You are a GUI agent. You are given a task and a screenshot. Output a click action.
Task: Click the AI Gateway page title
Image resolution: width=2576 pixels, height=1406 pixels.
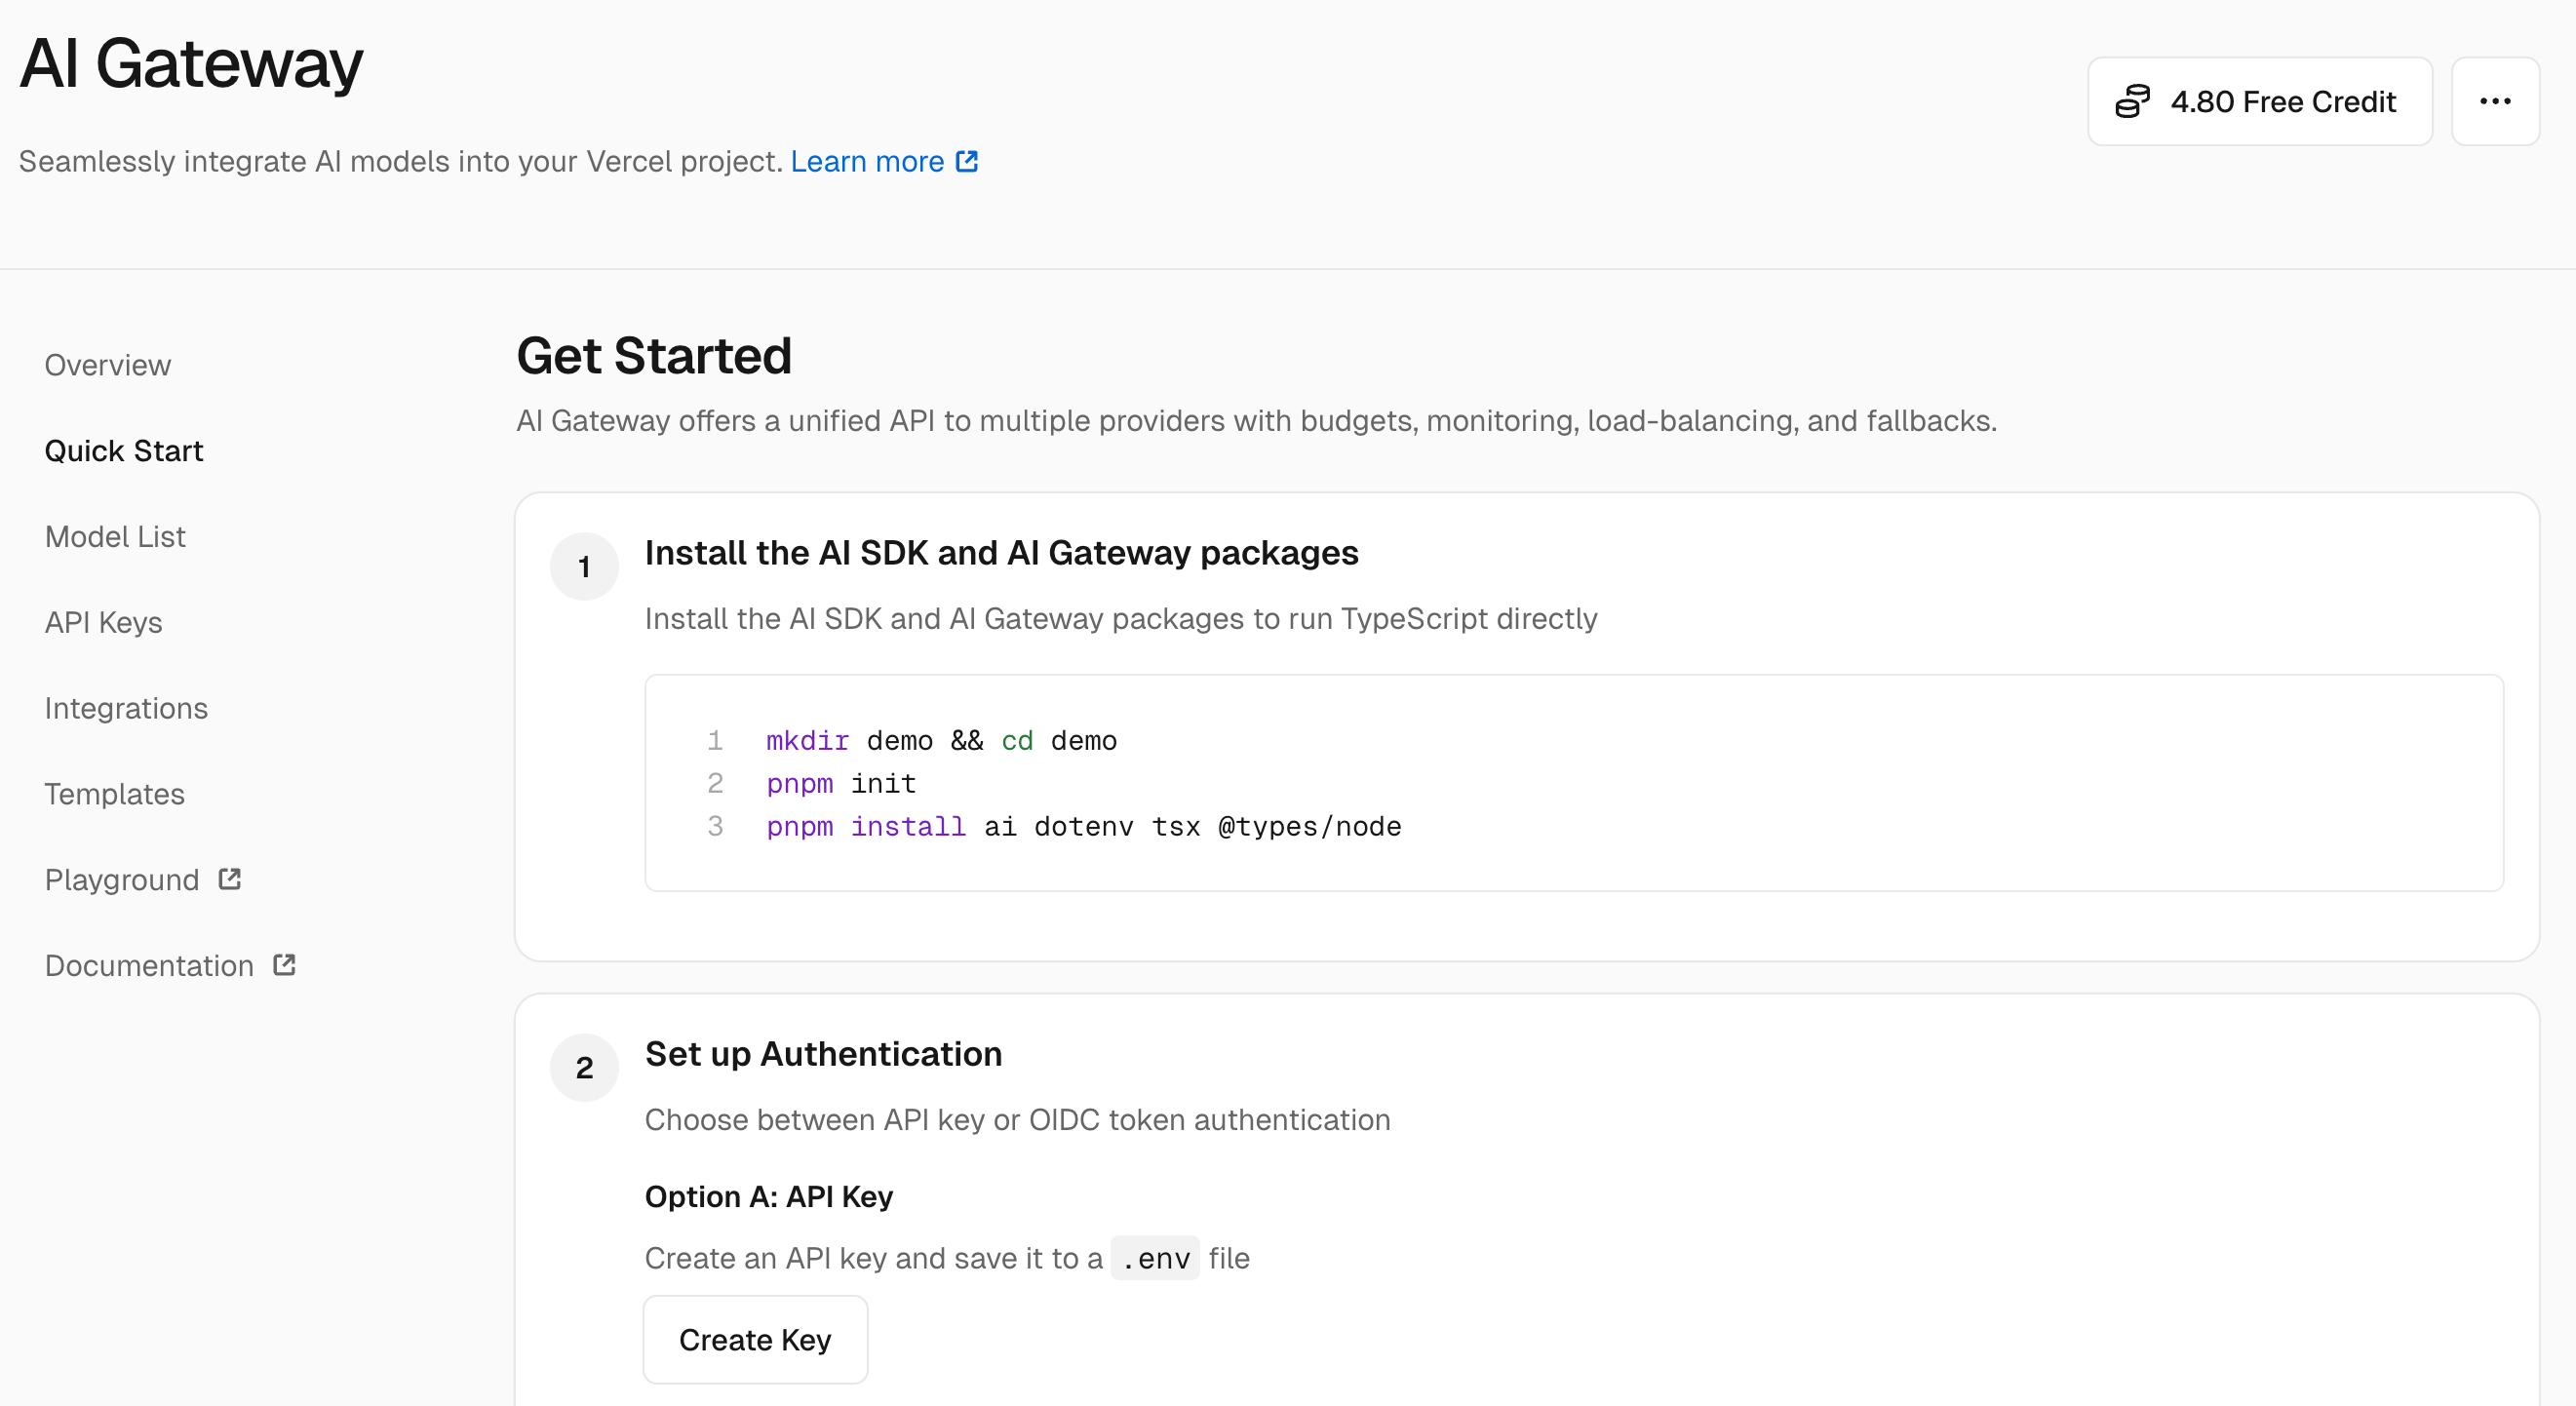(191, 64)
